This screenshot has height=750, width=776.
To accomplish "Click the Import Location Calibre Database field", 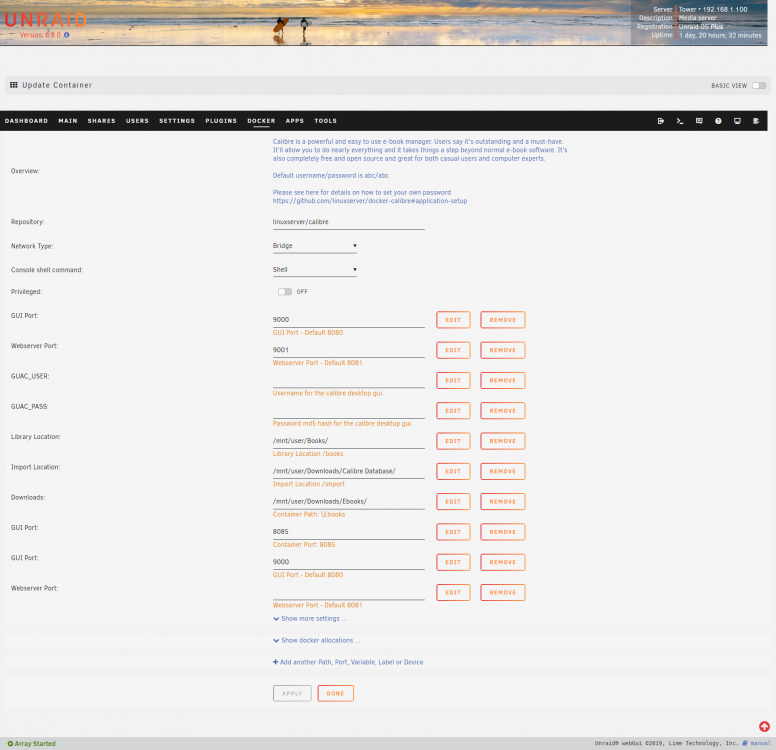I will tap(348, 471).
